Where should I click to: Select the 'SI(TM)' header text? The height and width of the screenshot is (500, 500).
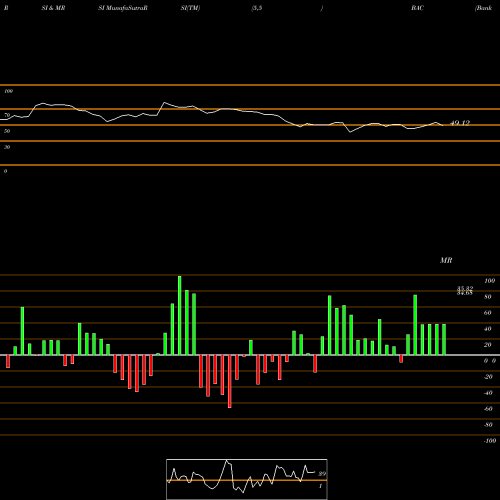pyautogui.click(x=190, y=8)
